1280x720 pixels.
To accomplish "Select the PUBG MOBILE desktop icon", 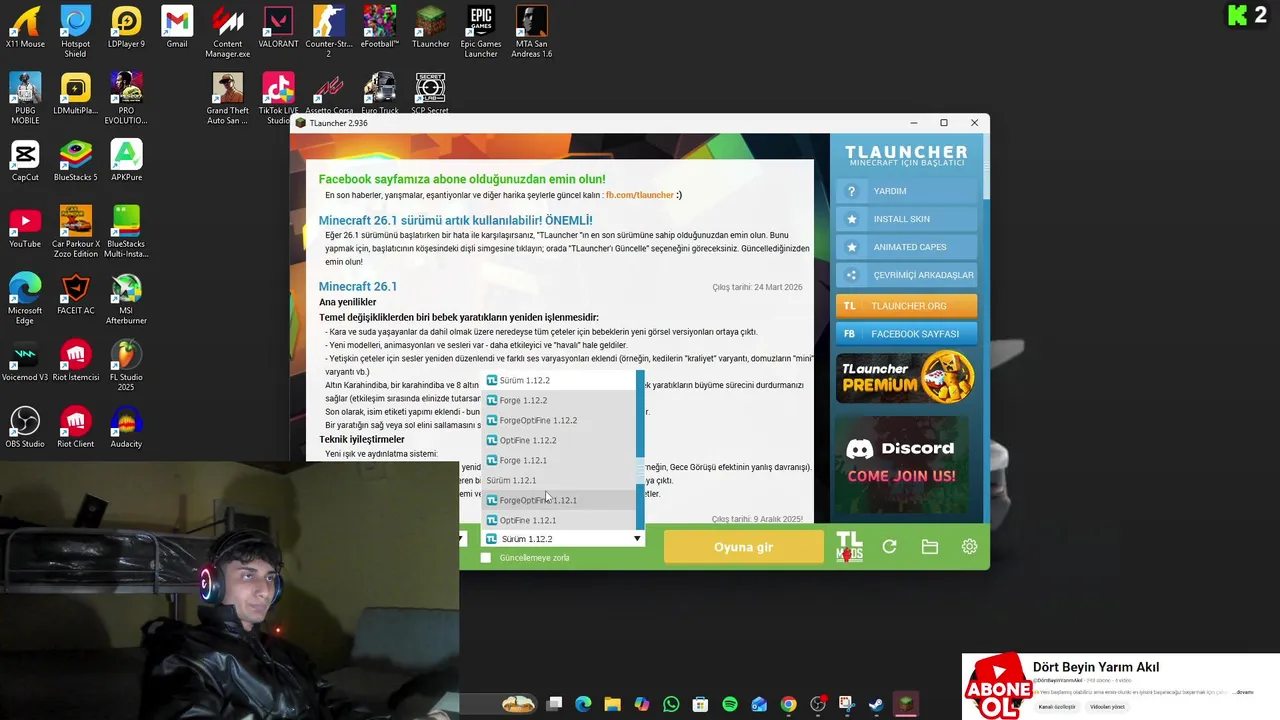I will point(25,98).
